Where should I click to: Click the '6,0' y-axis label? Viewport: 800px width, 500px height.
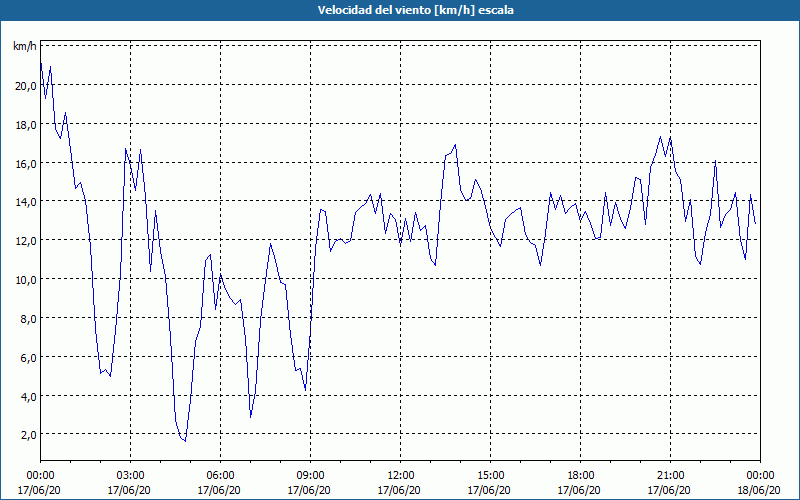click(29, 357)
